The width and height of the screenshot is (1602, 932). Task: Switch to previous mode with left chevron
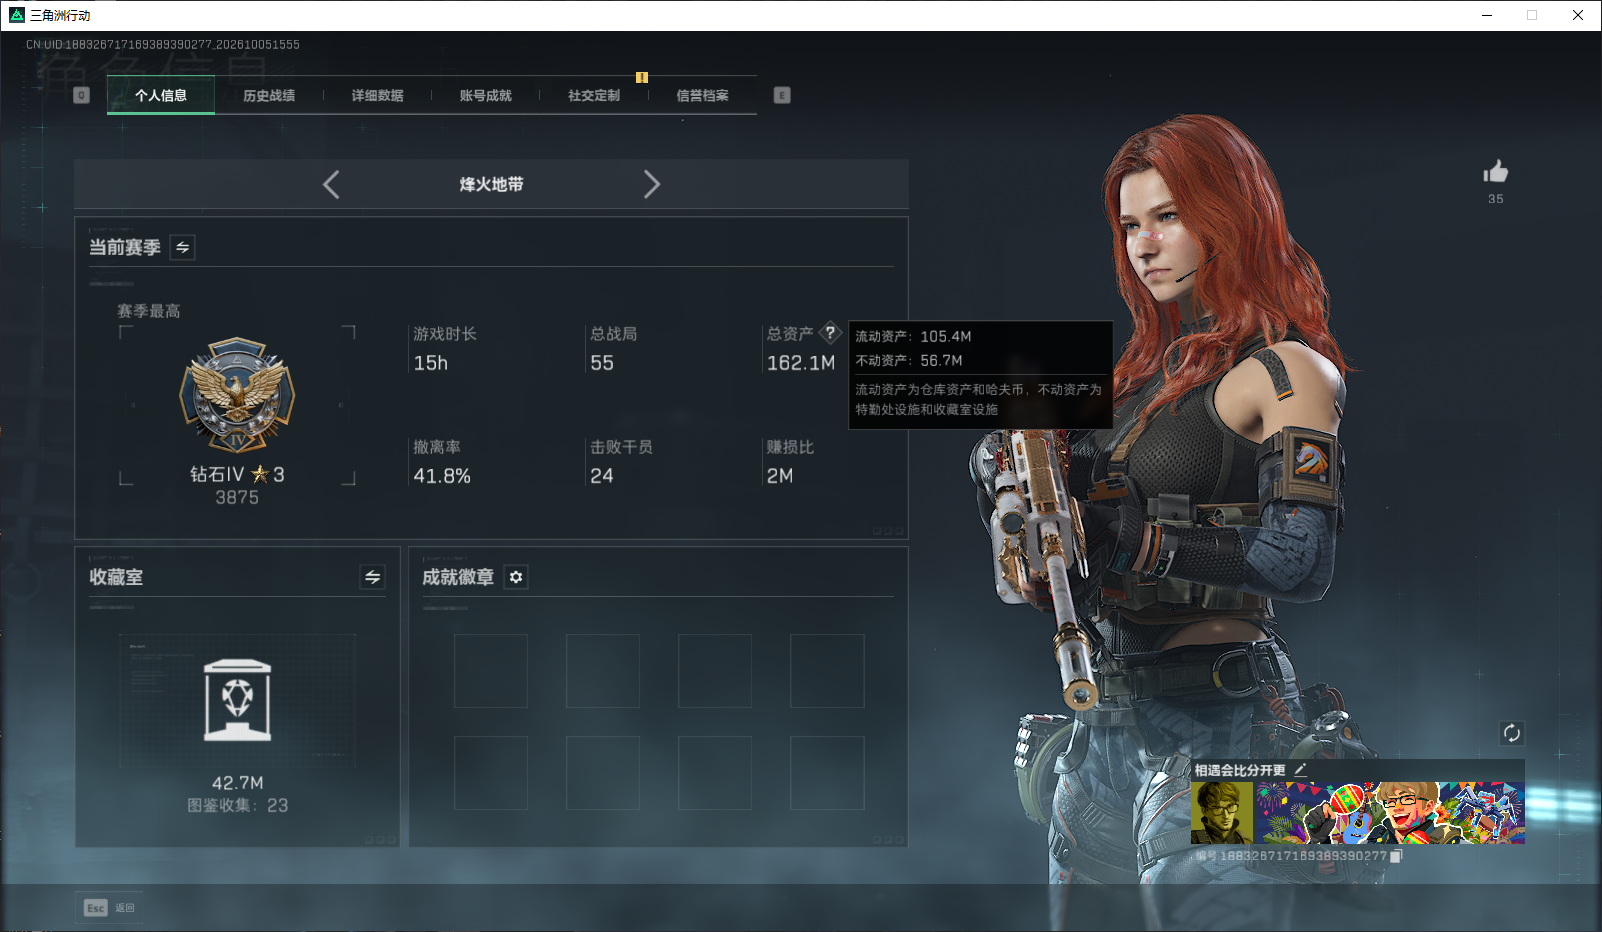point(331,184)
